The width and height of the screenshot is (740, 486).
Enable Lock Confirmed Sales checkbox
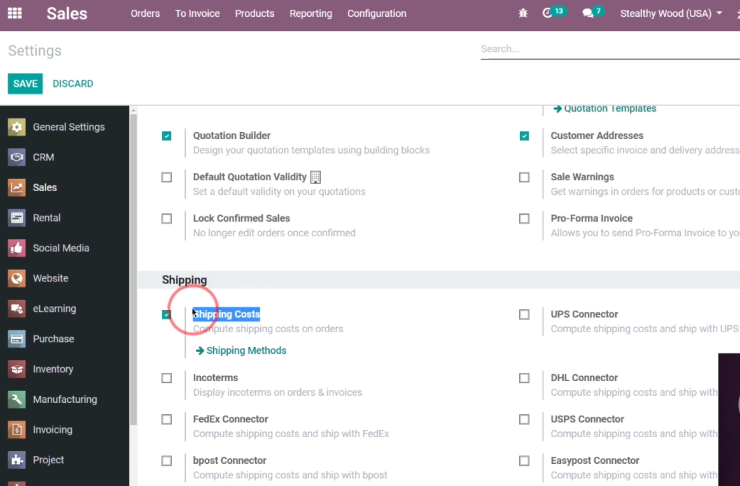pyautogui.click(x=167, y=218)
